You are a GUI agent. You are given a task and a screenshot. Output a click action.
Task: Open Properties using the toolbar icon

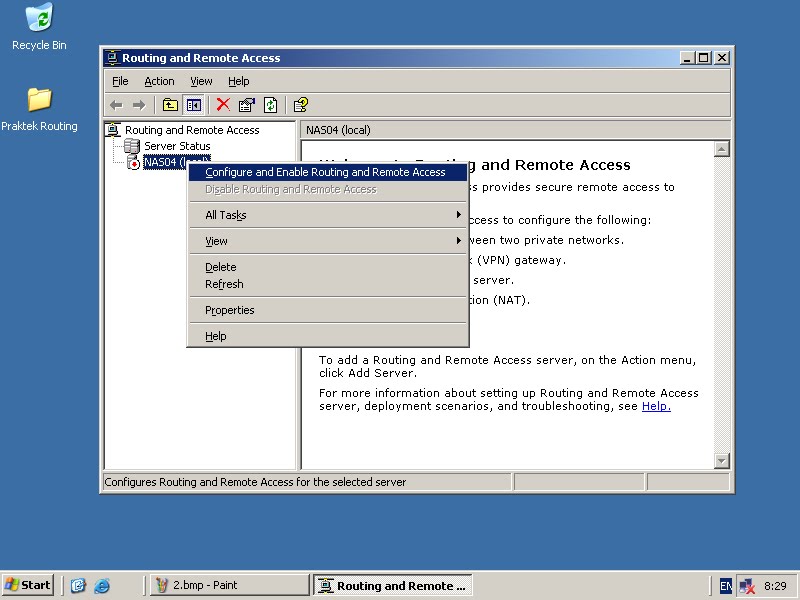pyautogui.click(x=246, y=104)
